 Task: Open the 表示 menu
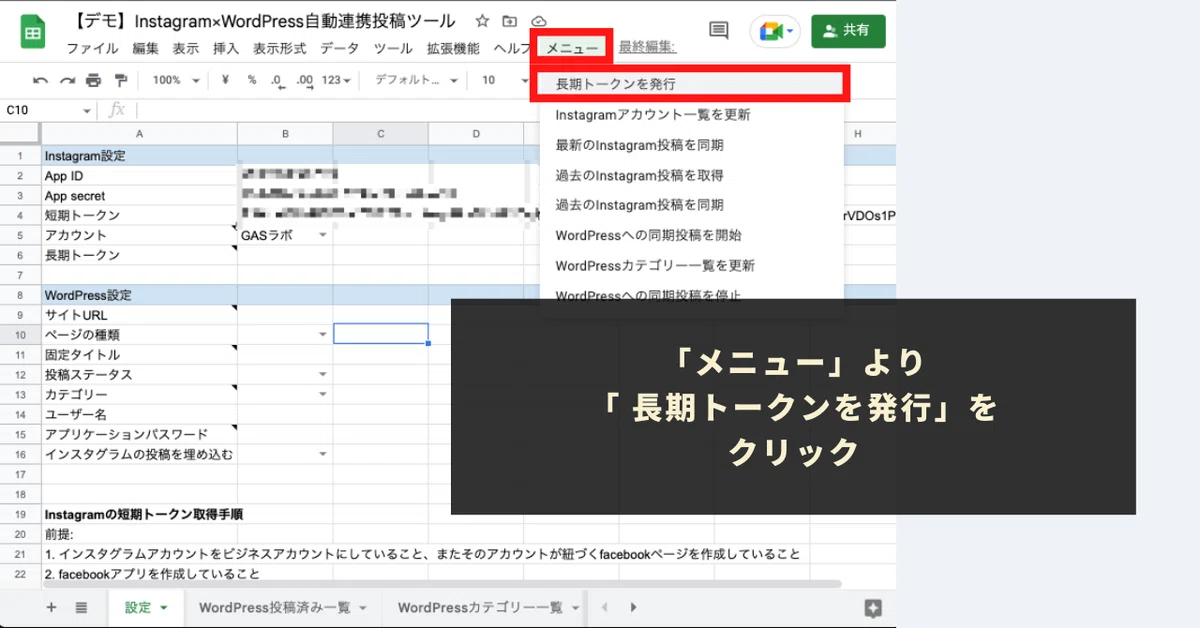185,48
